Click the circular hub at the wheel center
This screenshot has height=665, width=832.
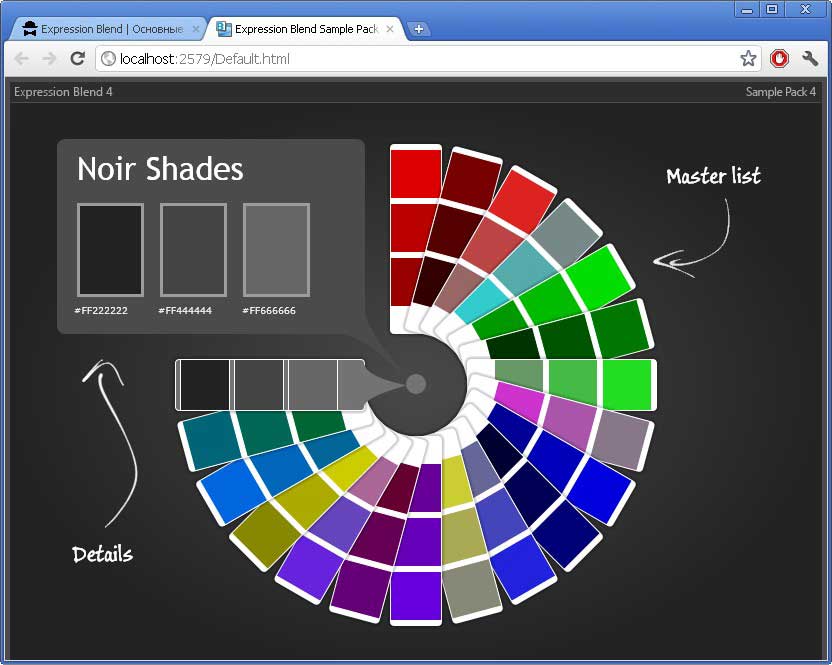click(x=416, y=384)
